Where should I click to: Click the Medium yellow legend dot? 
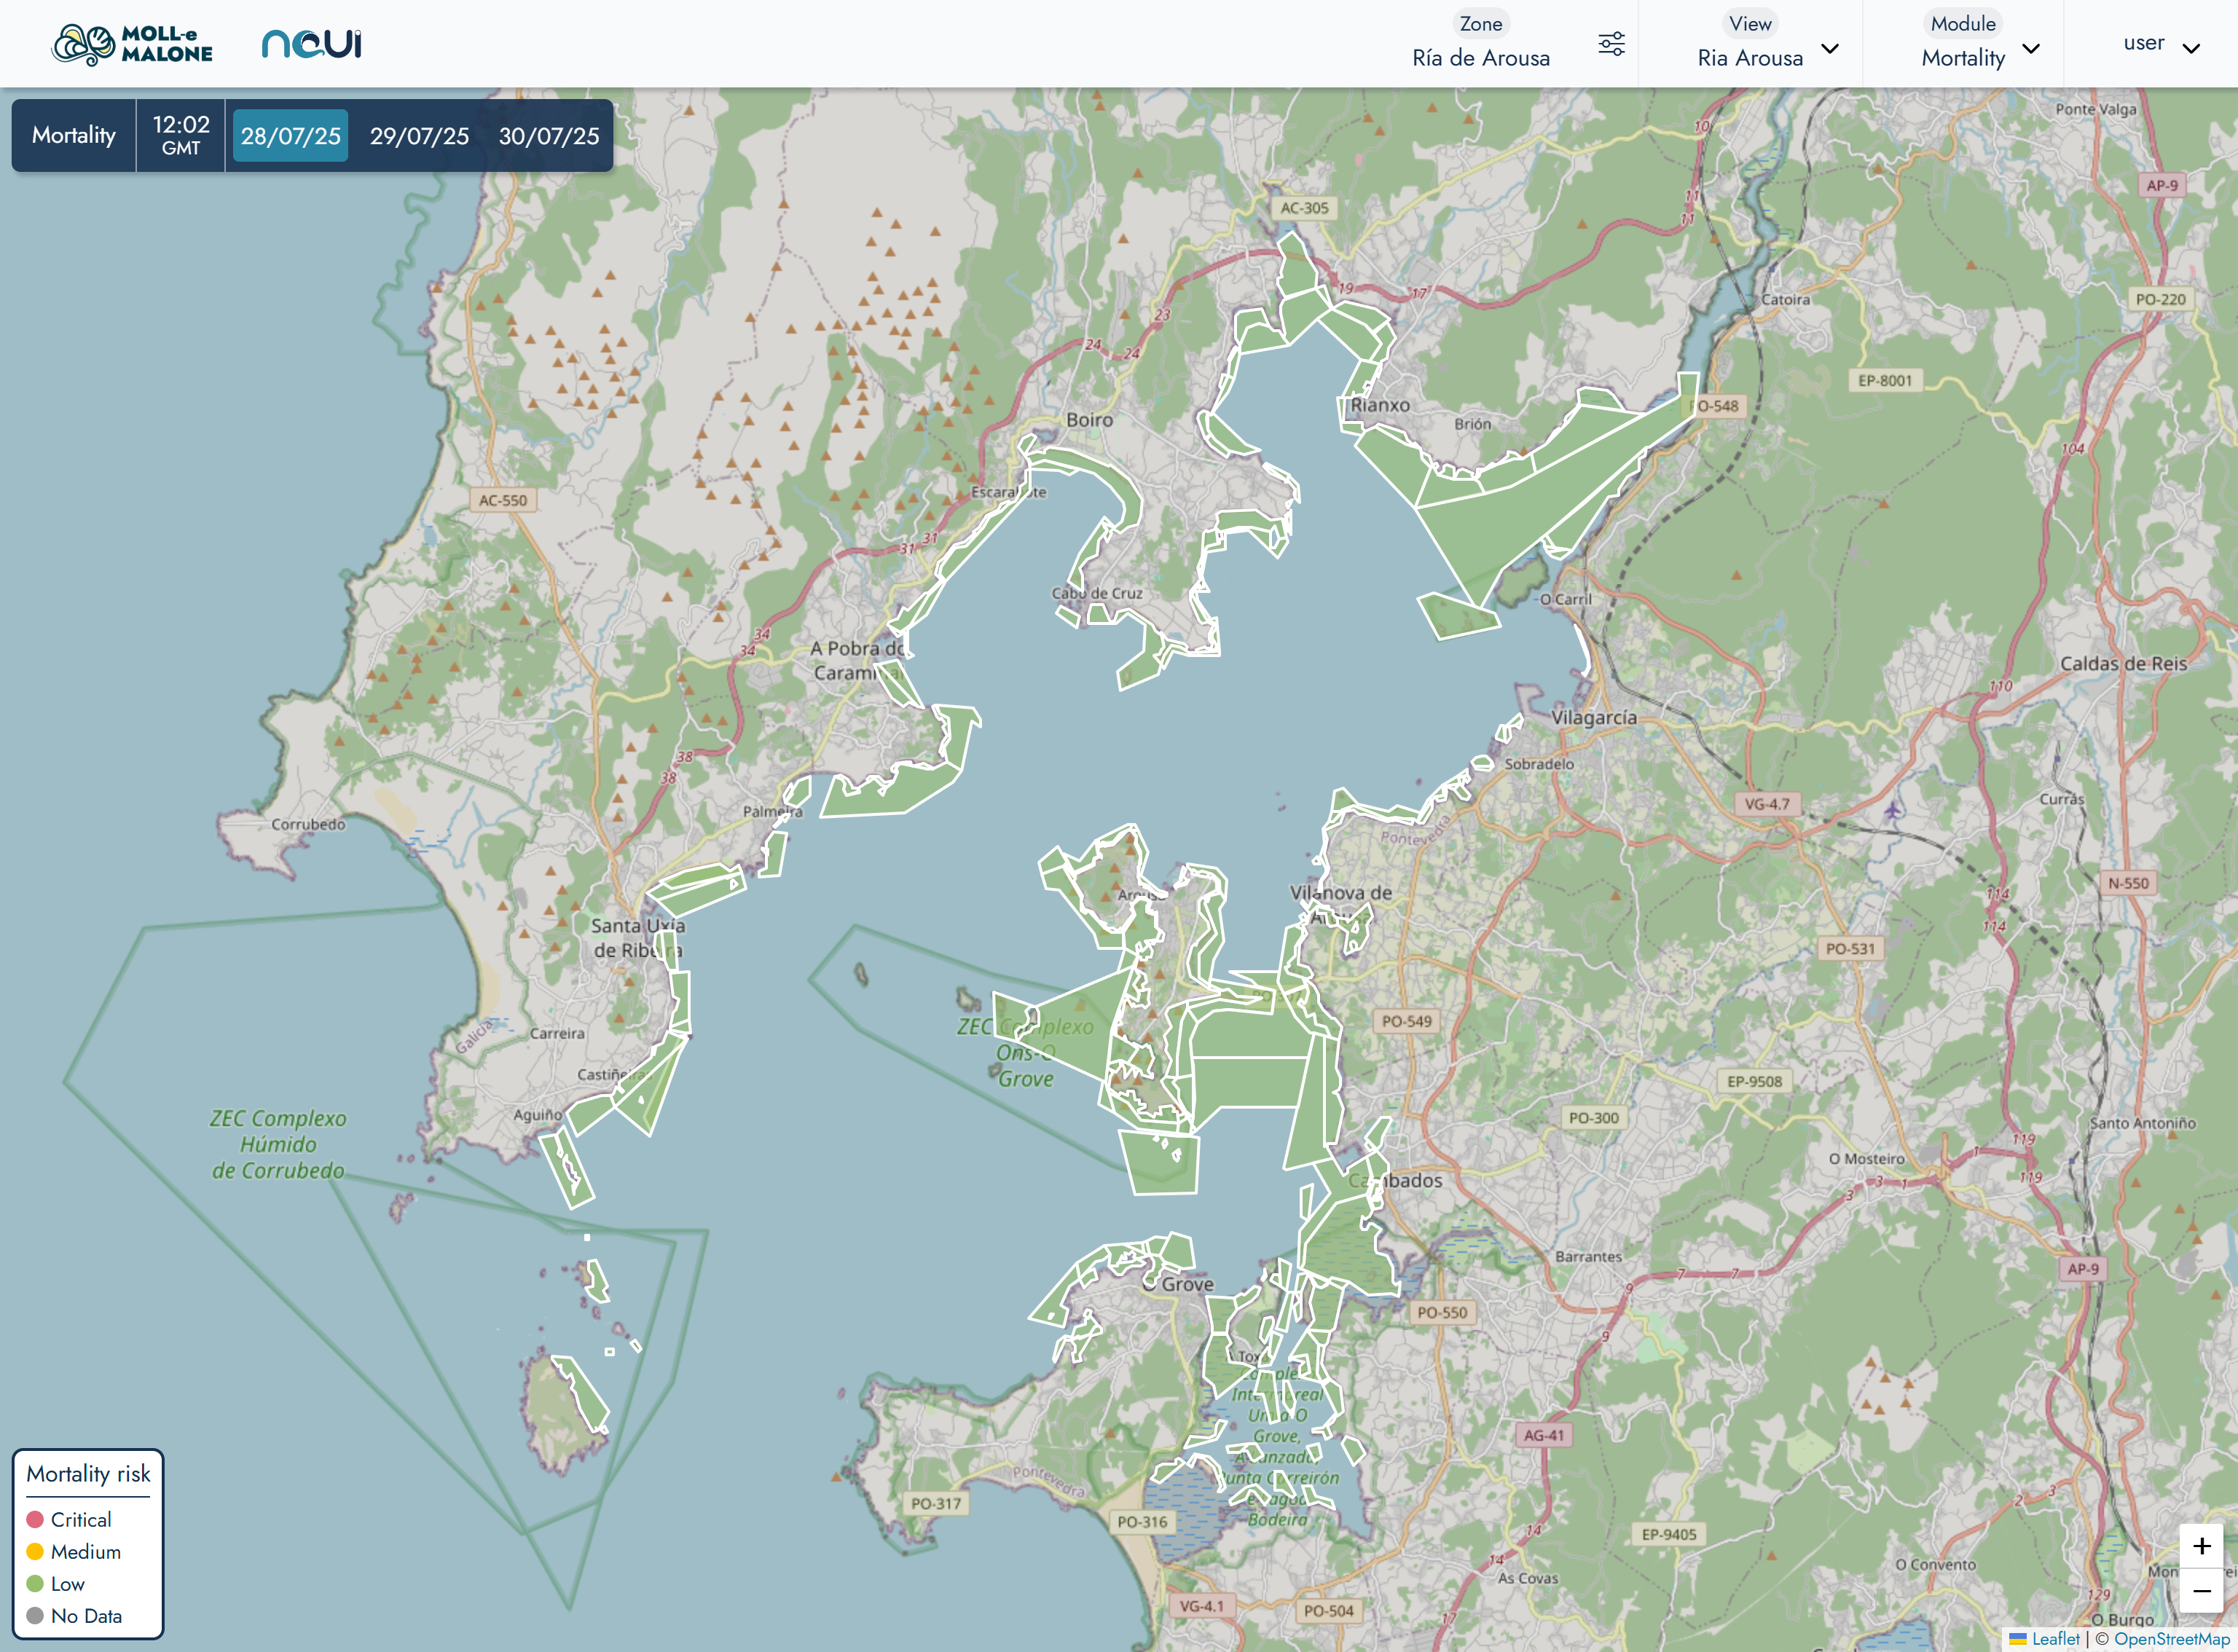click(35, 1551)
